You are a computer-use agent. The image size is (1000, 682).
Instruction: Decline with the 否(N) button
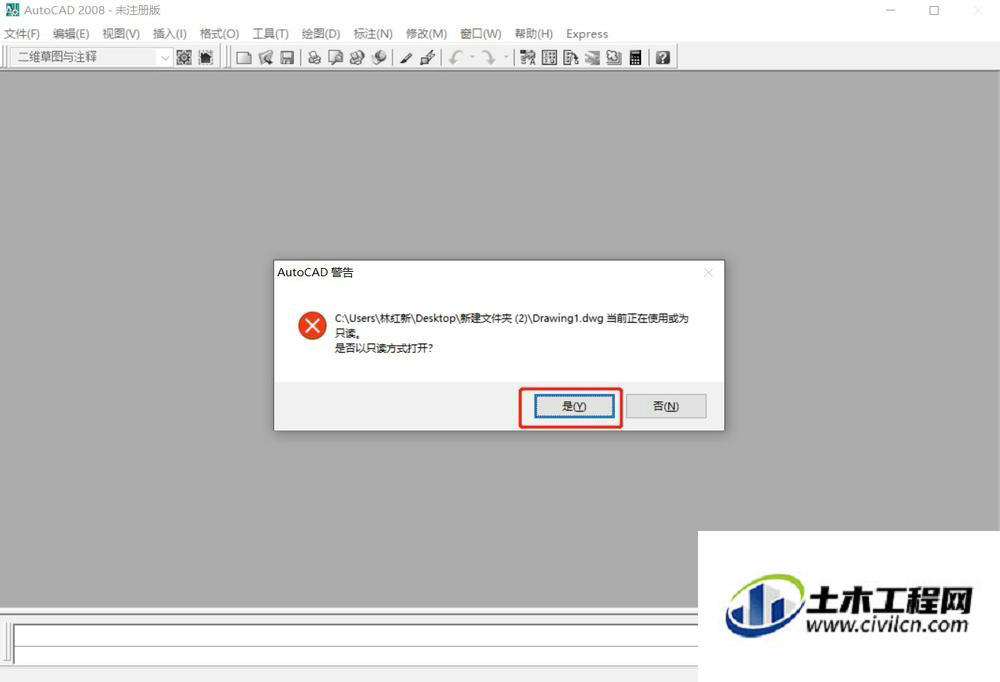(666, 406)
